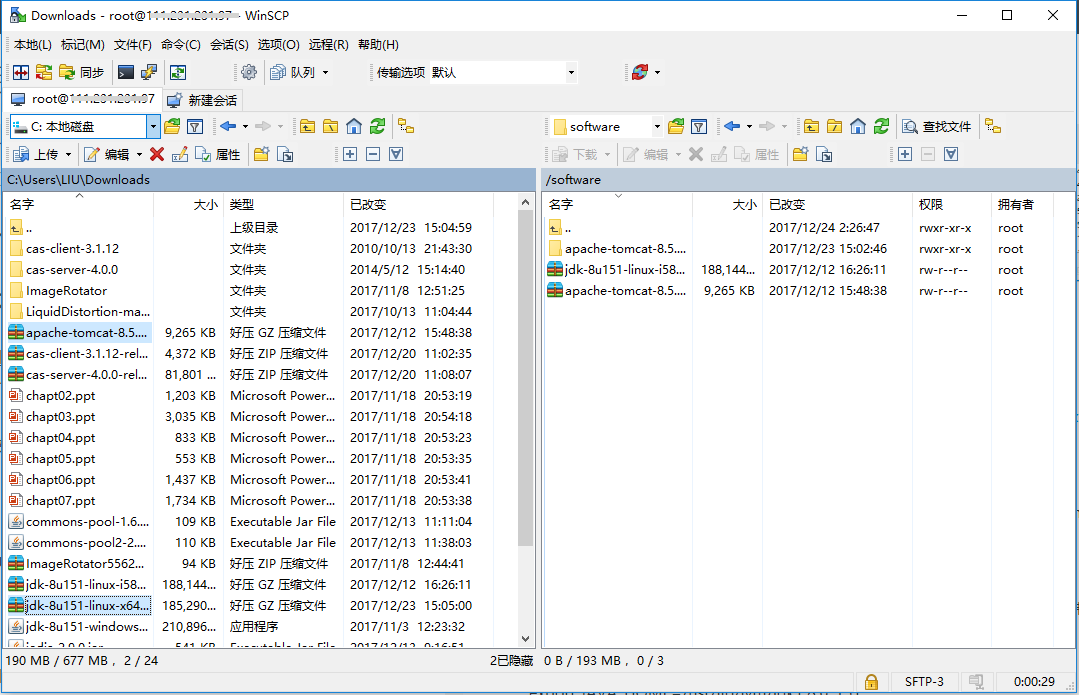This screenshot has width=1079, height=695.
Task: Click the SFTP-3 protocol status indicator
Action: [x=924, y=682]
